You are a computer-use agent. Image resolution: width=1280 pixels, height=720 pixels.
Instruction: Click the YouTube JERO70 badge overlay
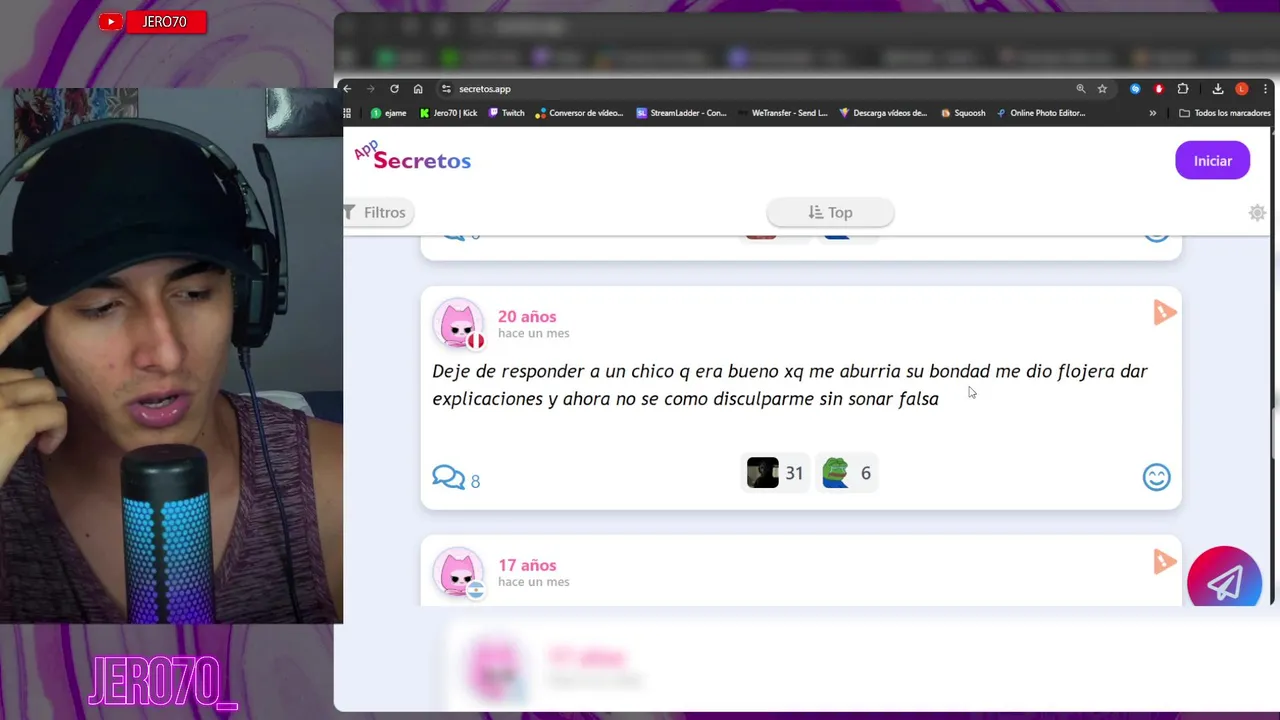click(x=152, y=21)
